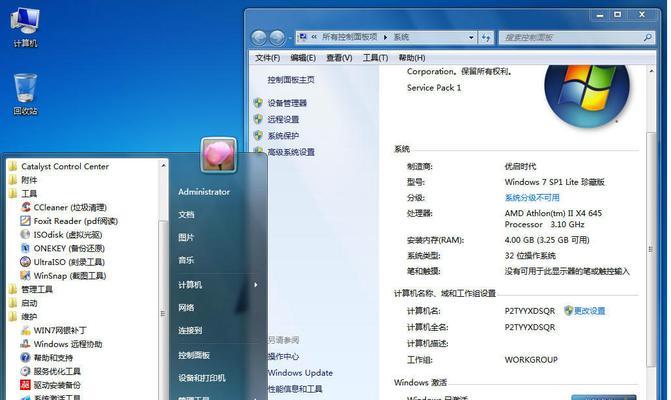Launch WinSnap (截图工具)
Screen dimensions: 671x400
click(63, 276)
